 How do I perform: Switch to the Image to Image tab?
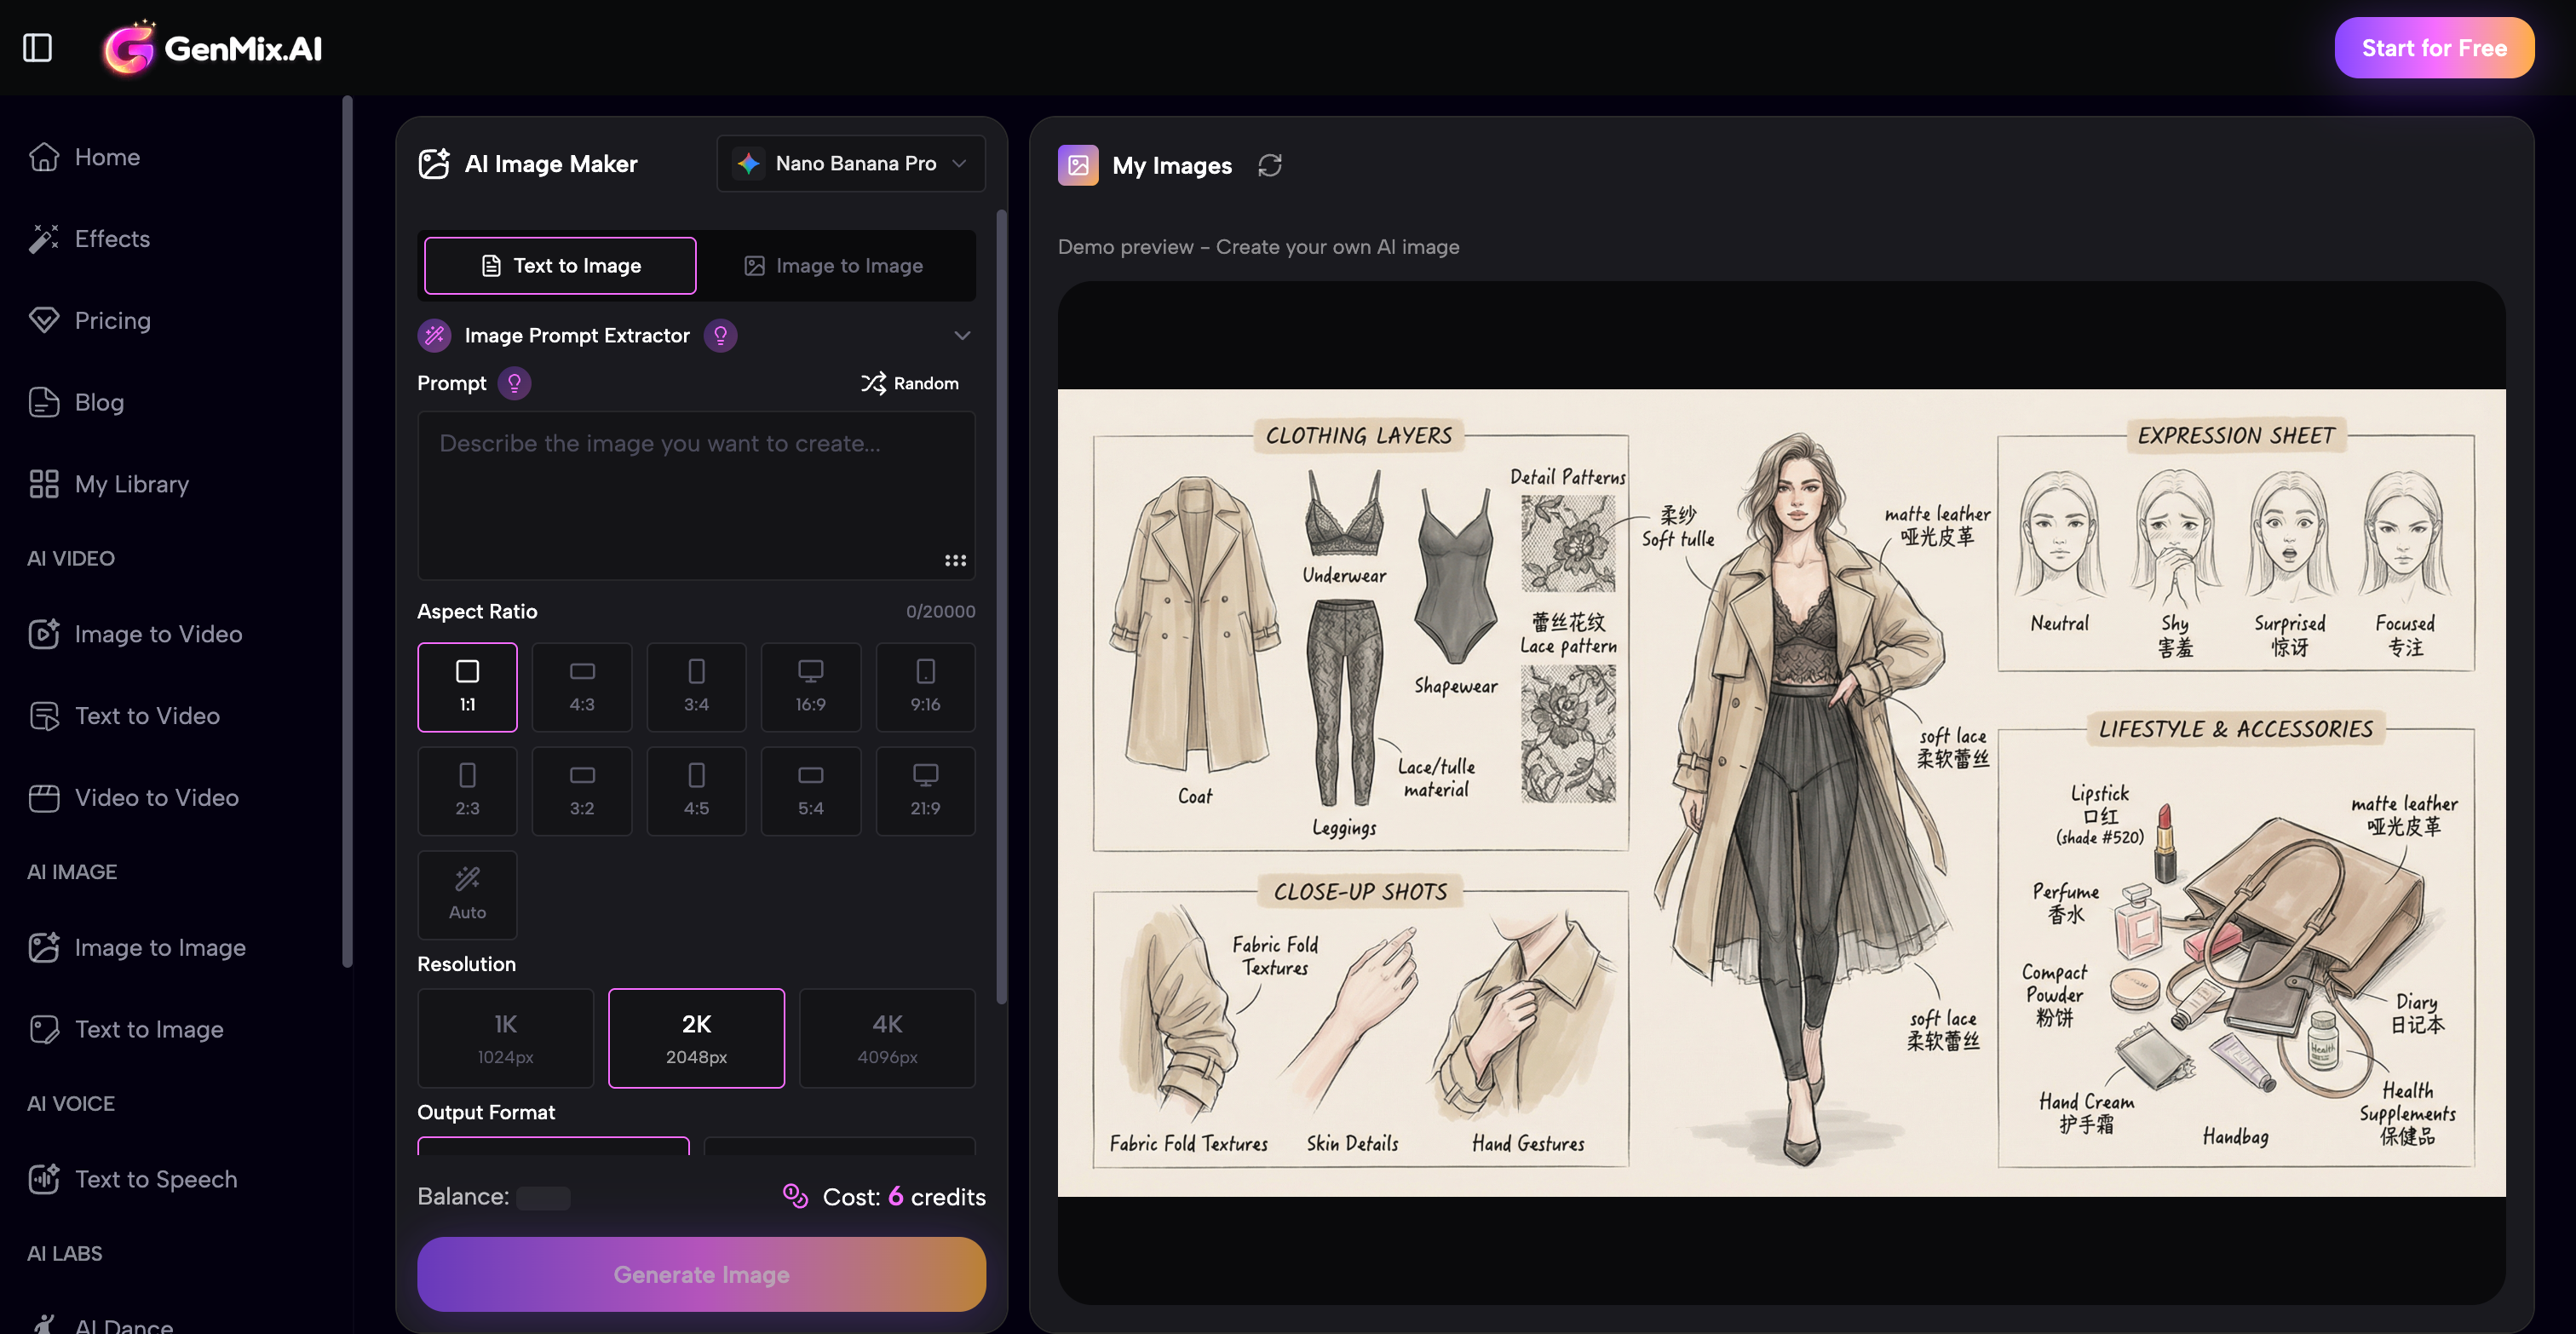point(834,265)
